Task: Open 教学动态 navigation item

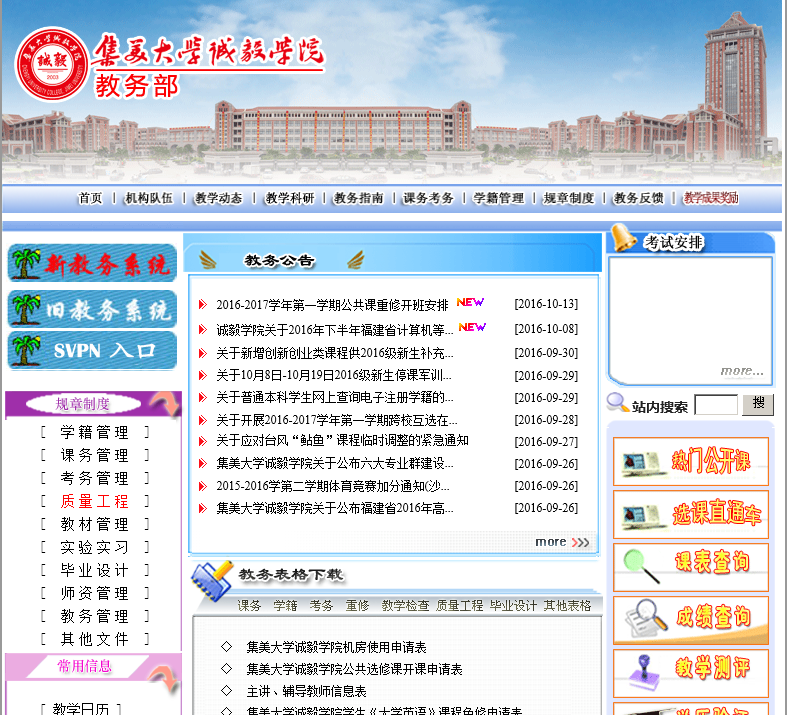Action: point(219,198)
